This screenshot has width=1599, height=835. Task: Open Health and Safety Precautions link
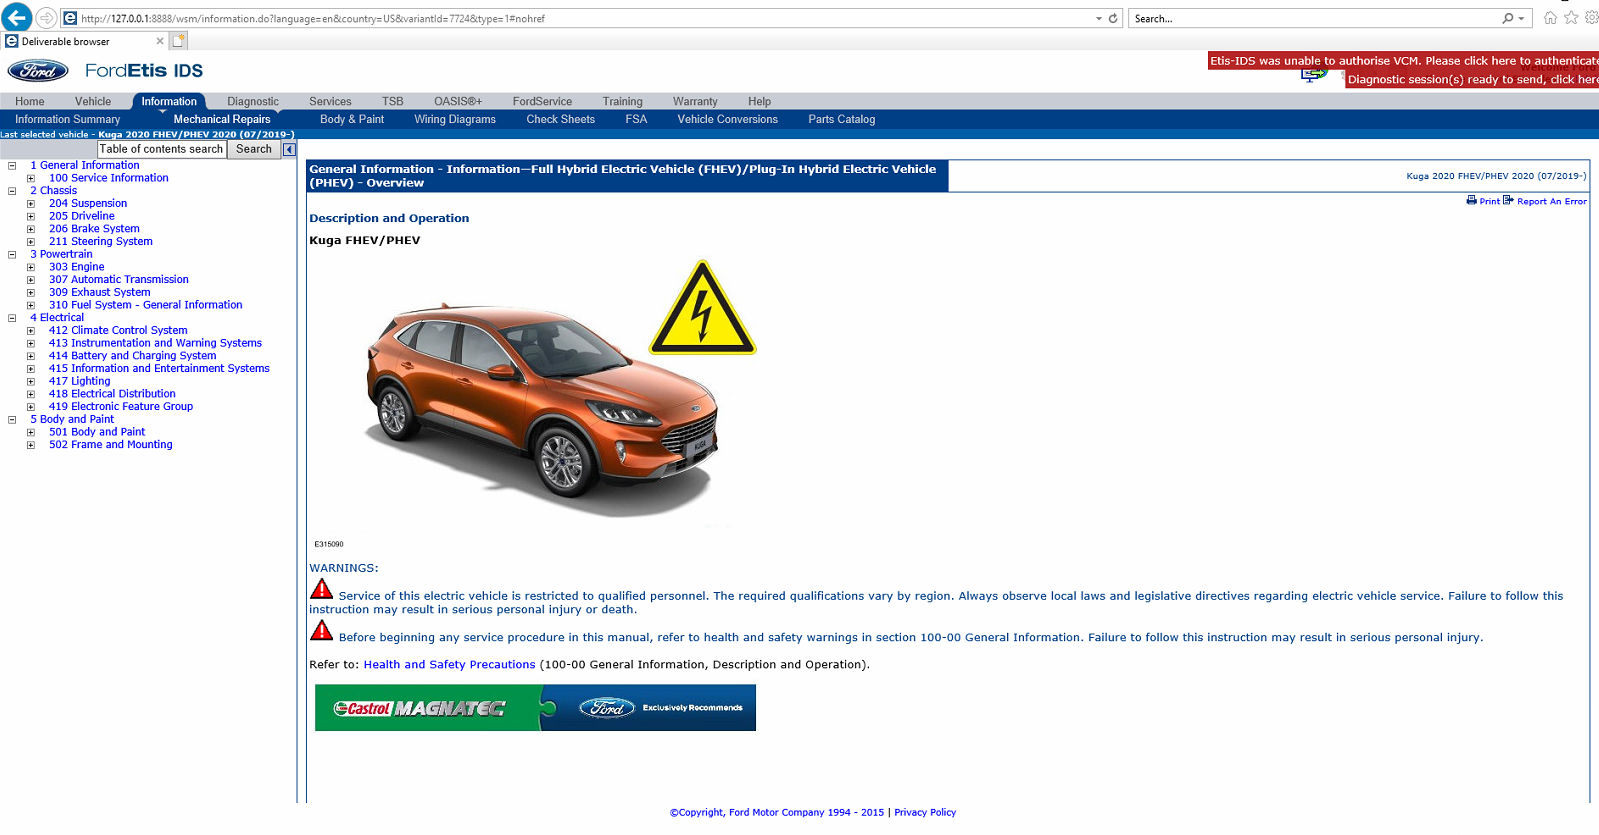coord(449,664)
